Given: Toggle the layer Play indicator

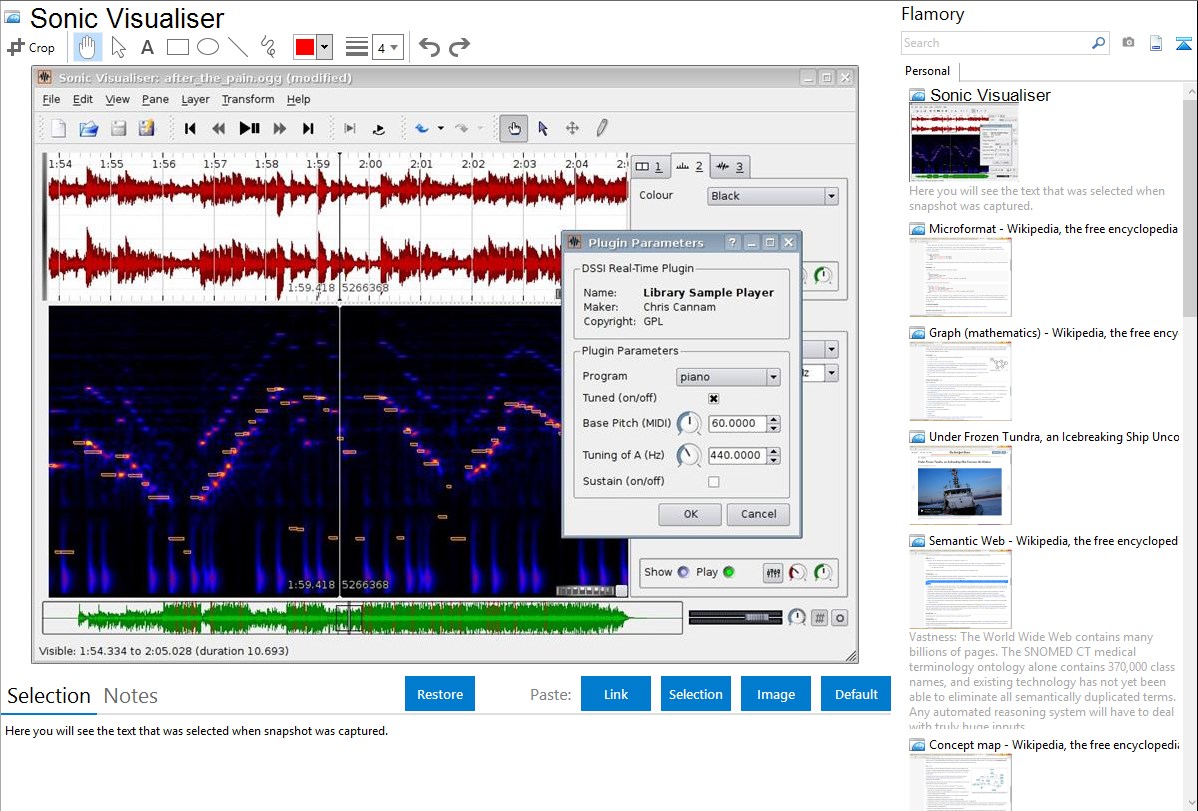Looking at the screenshot, I should point(729,573).
